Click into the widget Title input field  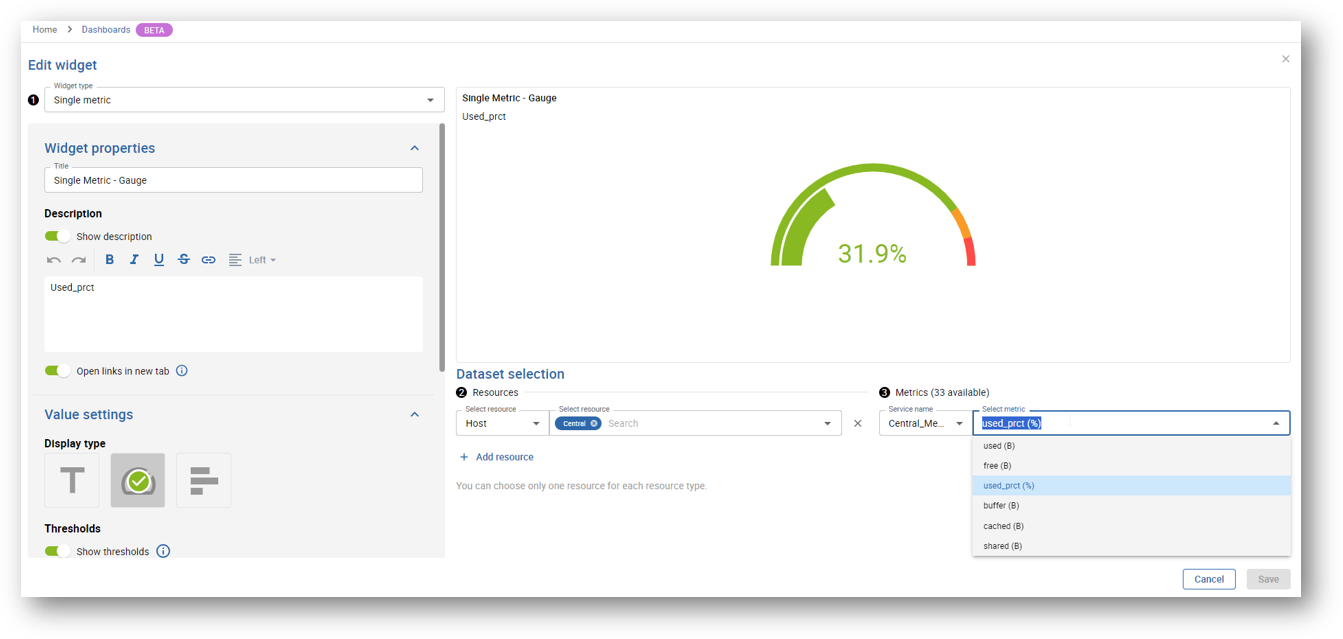tap(233, 181)
